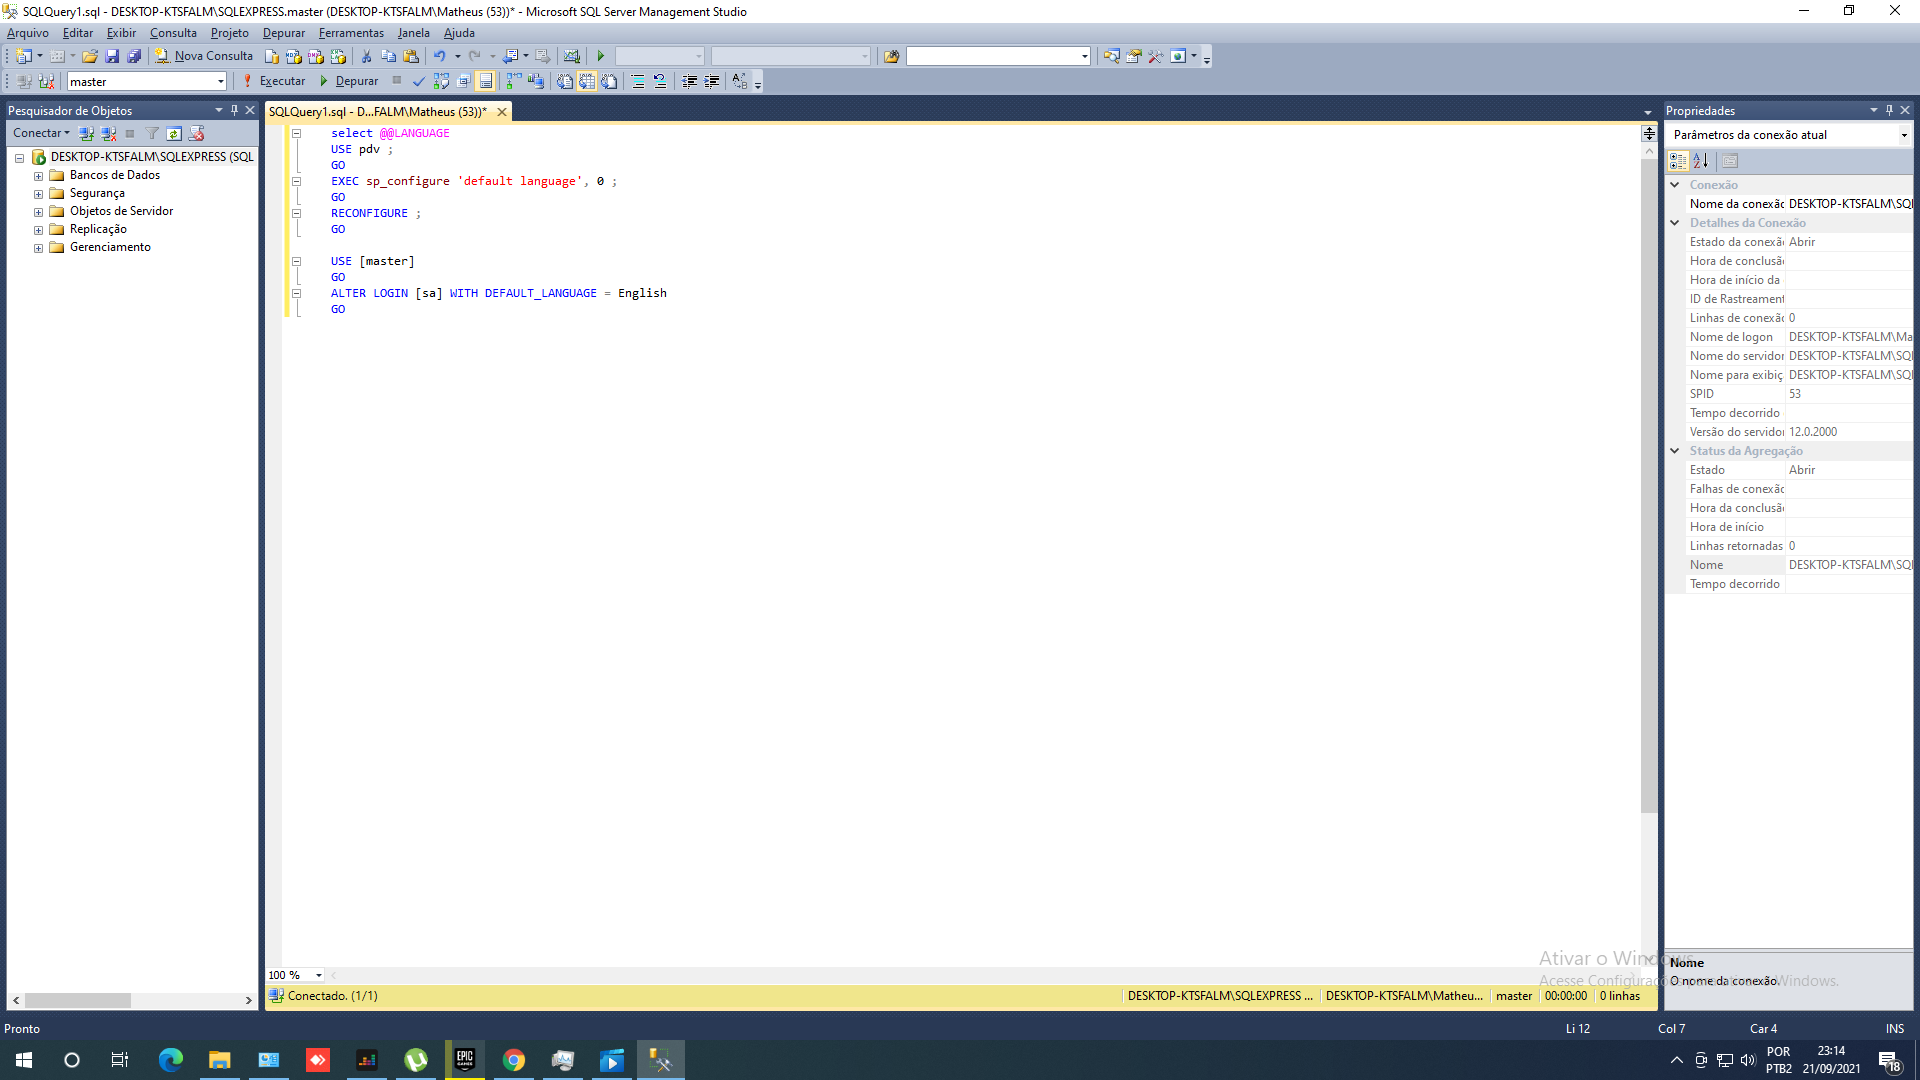Expand the Objetos de Servidor node
Screen dimensions: 1920x1080
(x=38, y=212)
